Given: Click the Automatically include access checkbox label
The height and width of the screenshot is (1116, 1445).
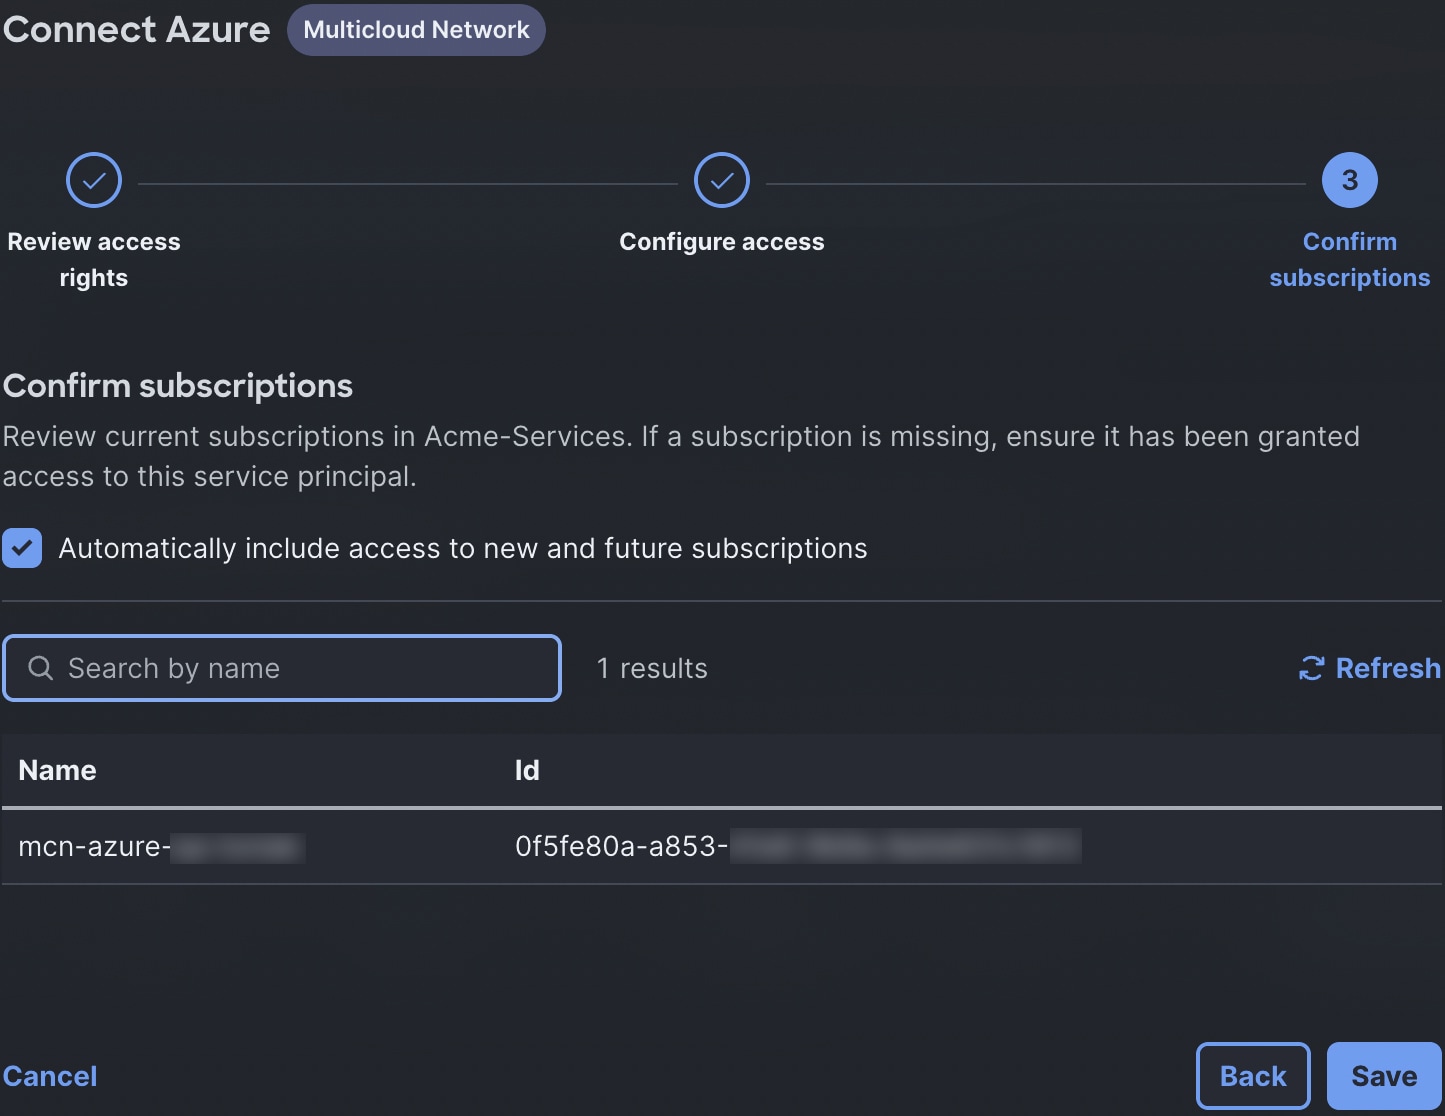Looking at the screenshot, I should pos(463,548).
